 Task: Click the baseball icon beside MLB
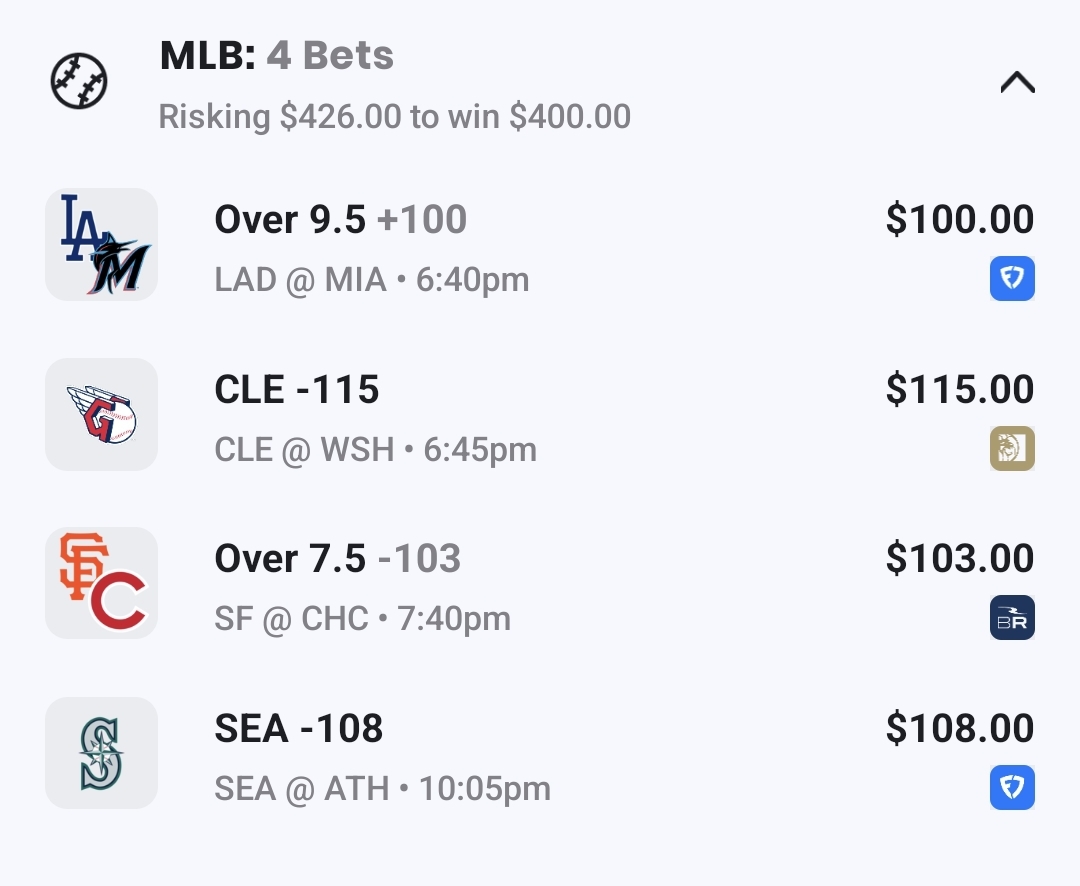[79, 82]
